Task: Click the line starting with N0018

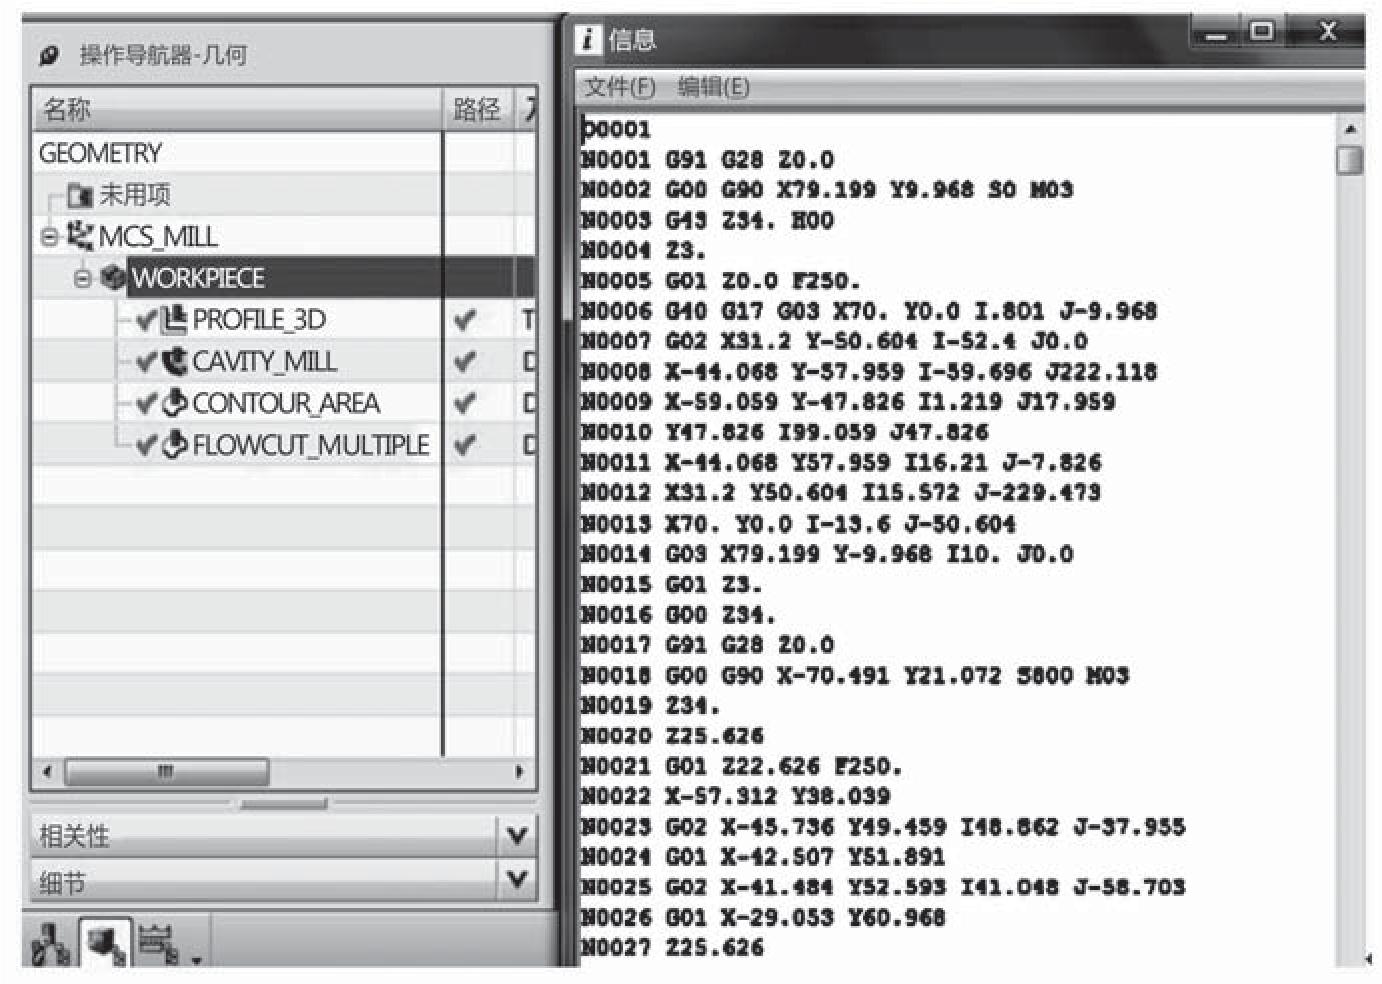Action: coord(856,676)
